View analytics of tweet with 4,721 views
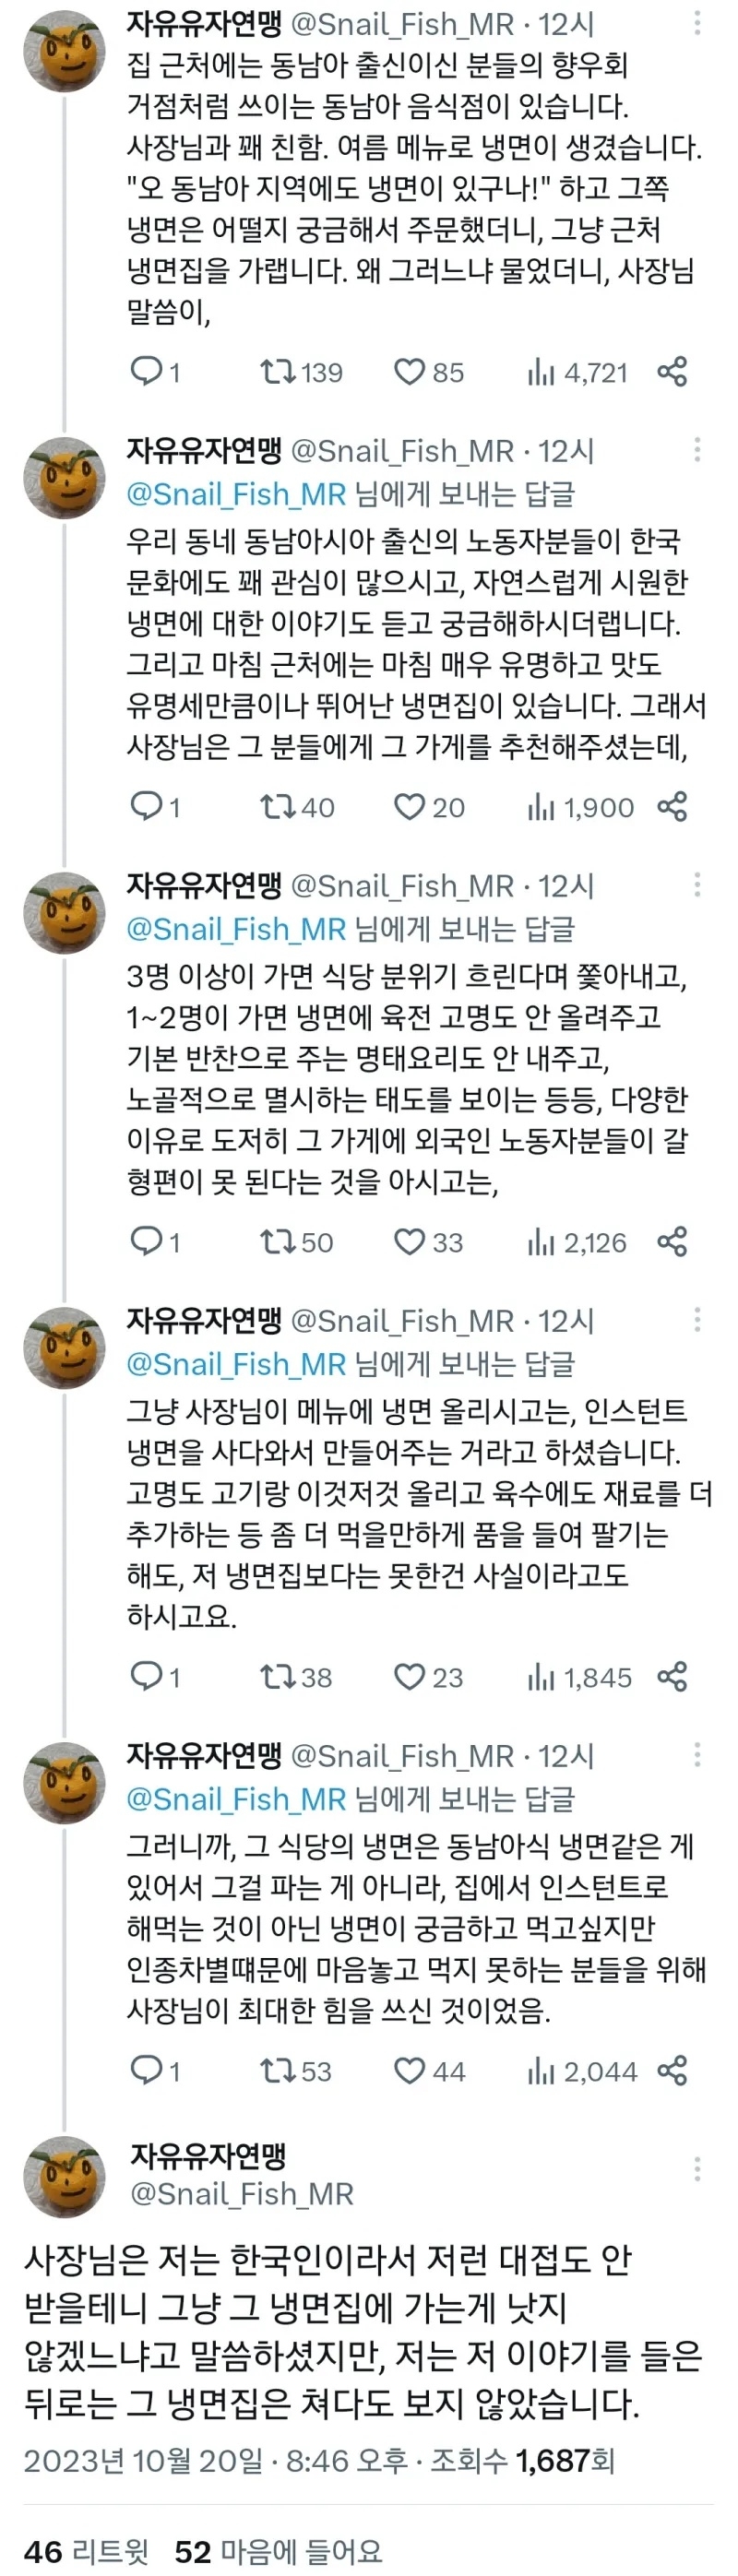The image size is (738, 2576). 578,372
